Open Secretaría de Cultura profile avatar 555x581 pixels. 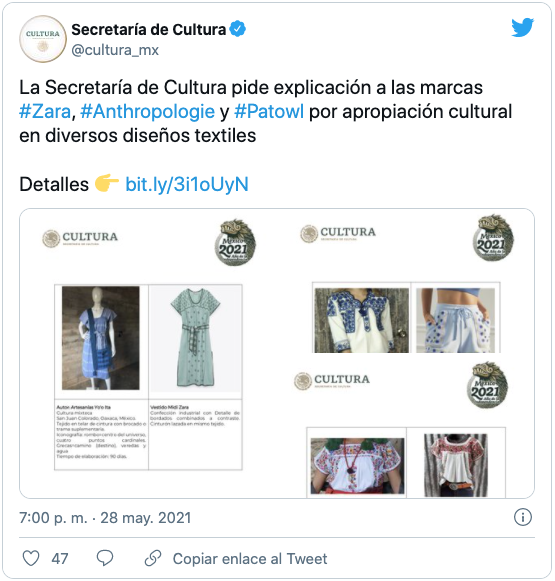click(x=43, y=39)
